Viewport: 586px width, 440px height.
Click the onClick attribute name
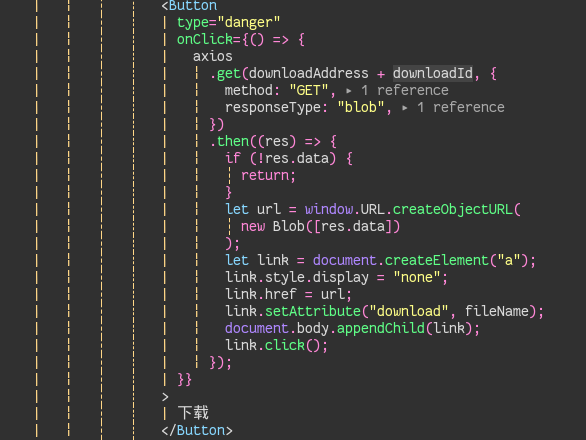tap(205, 39)
